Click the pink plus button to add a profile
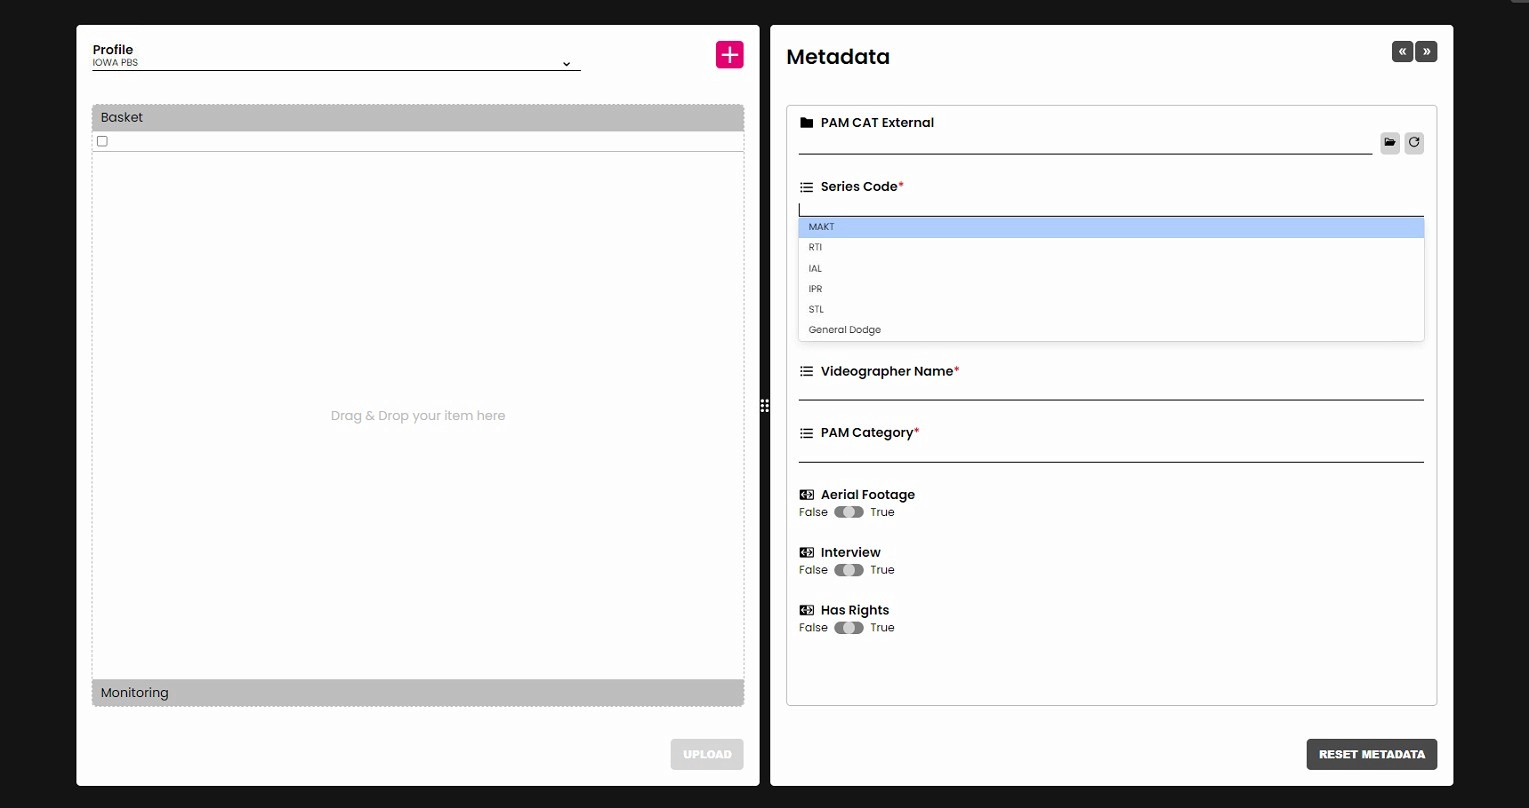This screenshot has width=1529, height=808. [x=729, y=54]
